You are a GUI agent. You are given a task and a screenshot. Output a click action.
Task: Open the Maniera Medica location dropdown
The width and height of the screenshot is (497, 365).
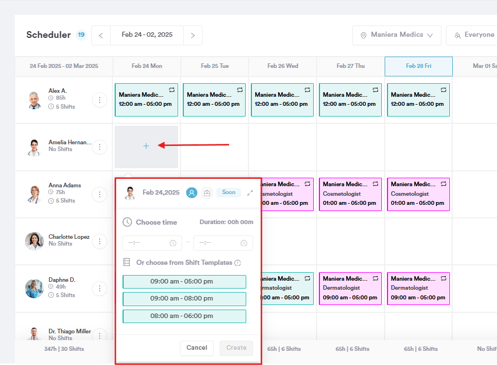pyautogui.click(x=397, y=35)
